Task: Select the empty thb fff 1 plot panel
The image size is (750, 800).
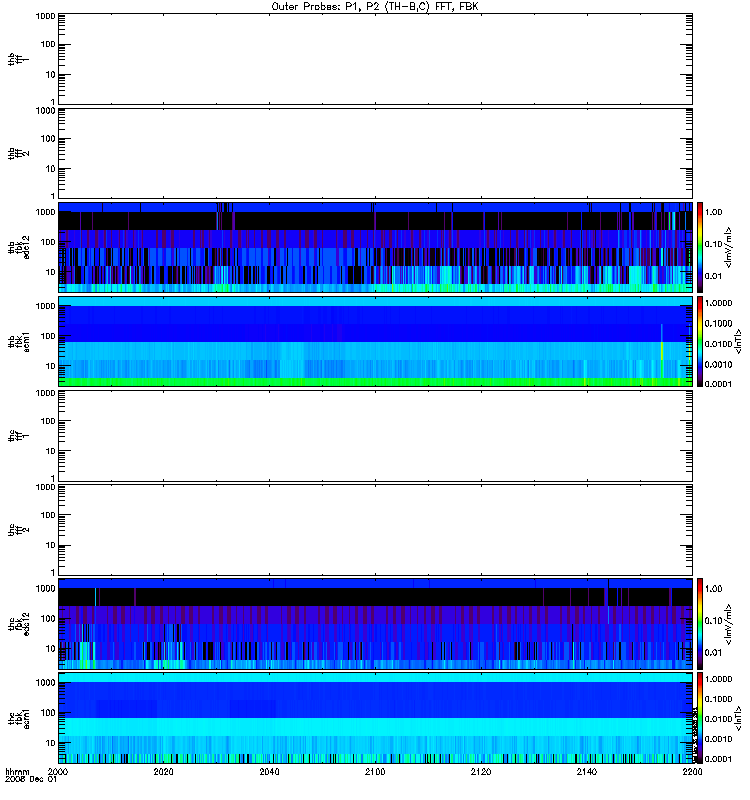Action: (375, 59)
